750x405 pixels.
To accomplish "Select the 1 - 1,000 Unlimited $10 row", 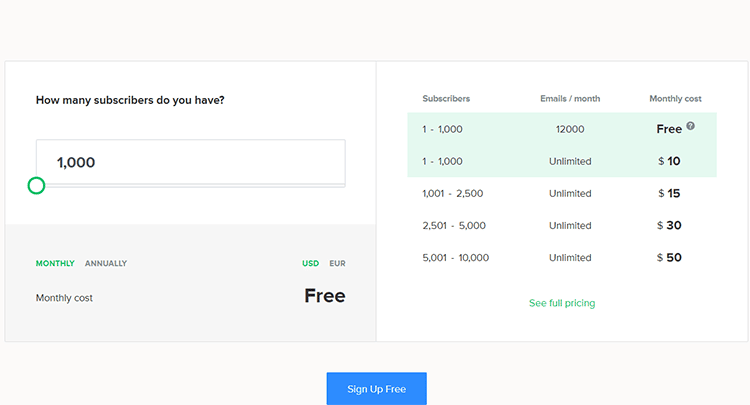I will [x=561, y=161].
